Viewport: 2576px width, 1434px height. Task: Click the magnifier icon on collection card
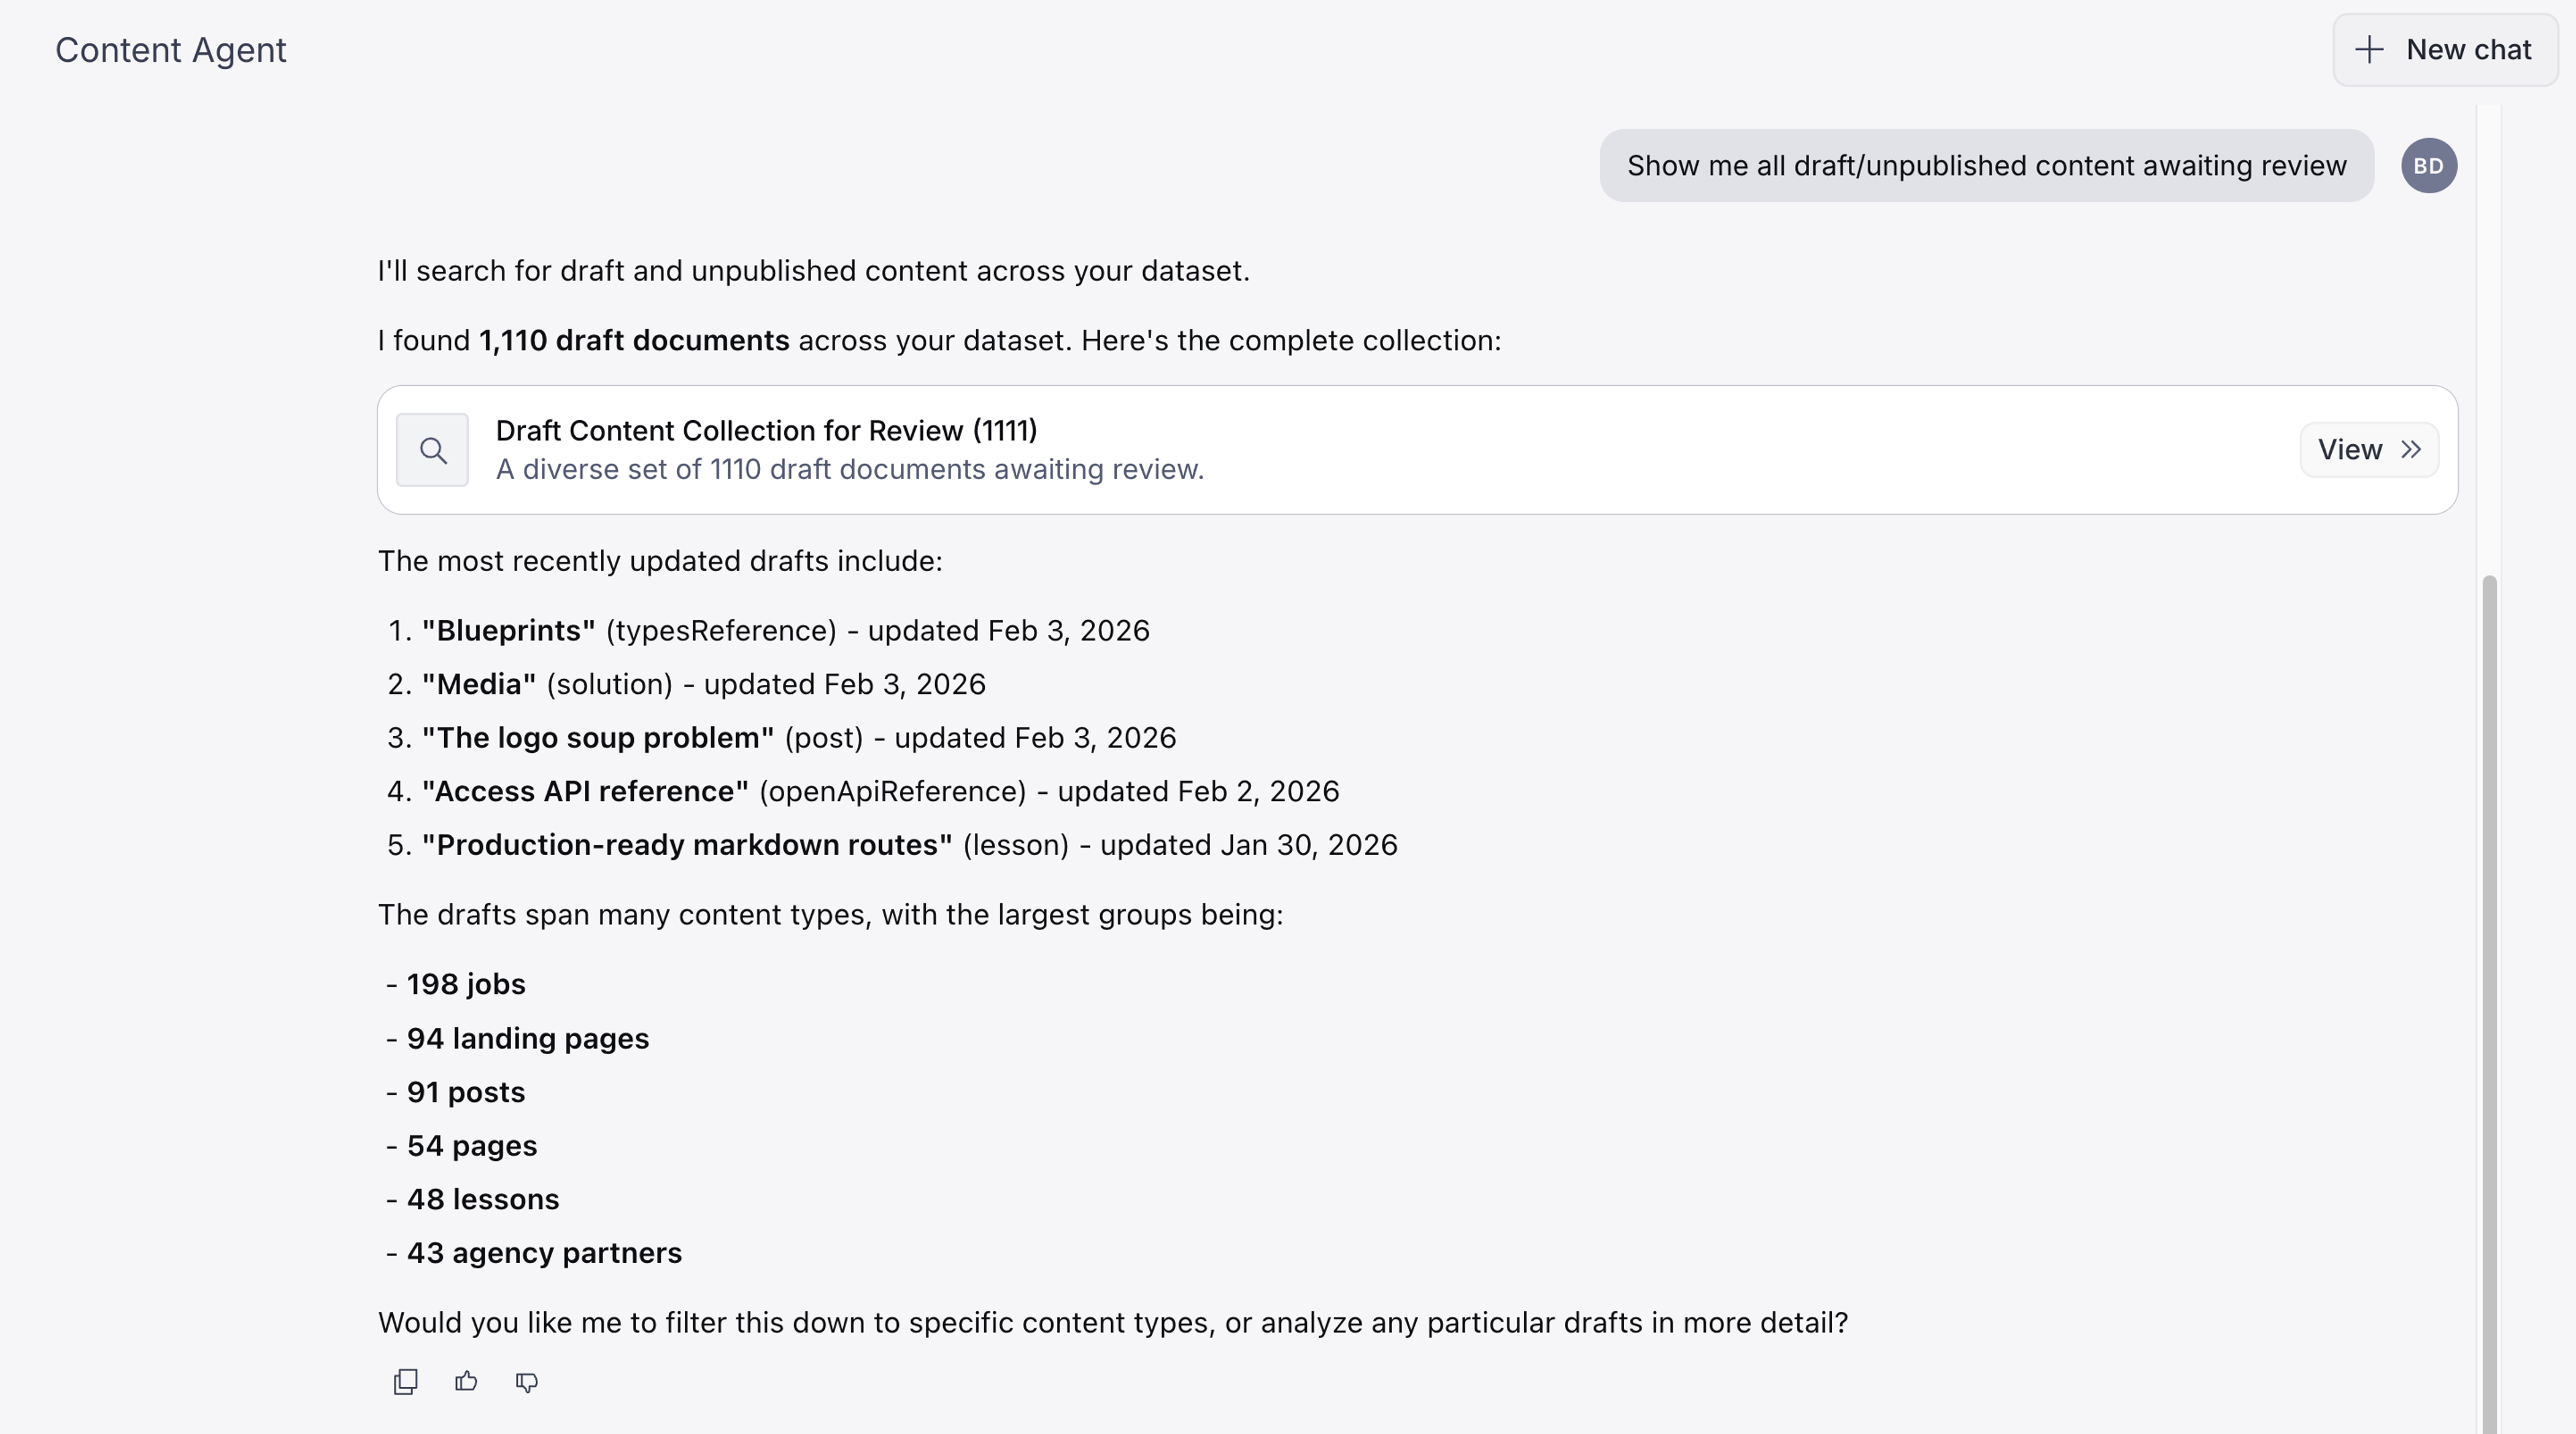pyautogui.click(x=432, y=450)
